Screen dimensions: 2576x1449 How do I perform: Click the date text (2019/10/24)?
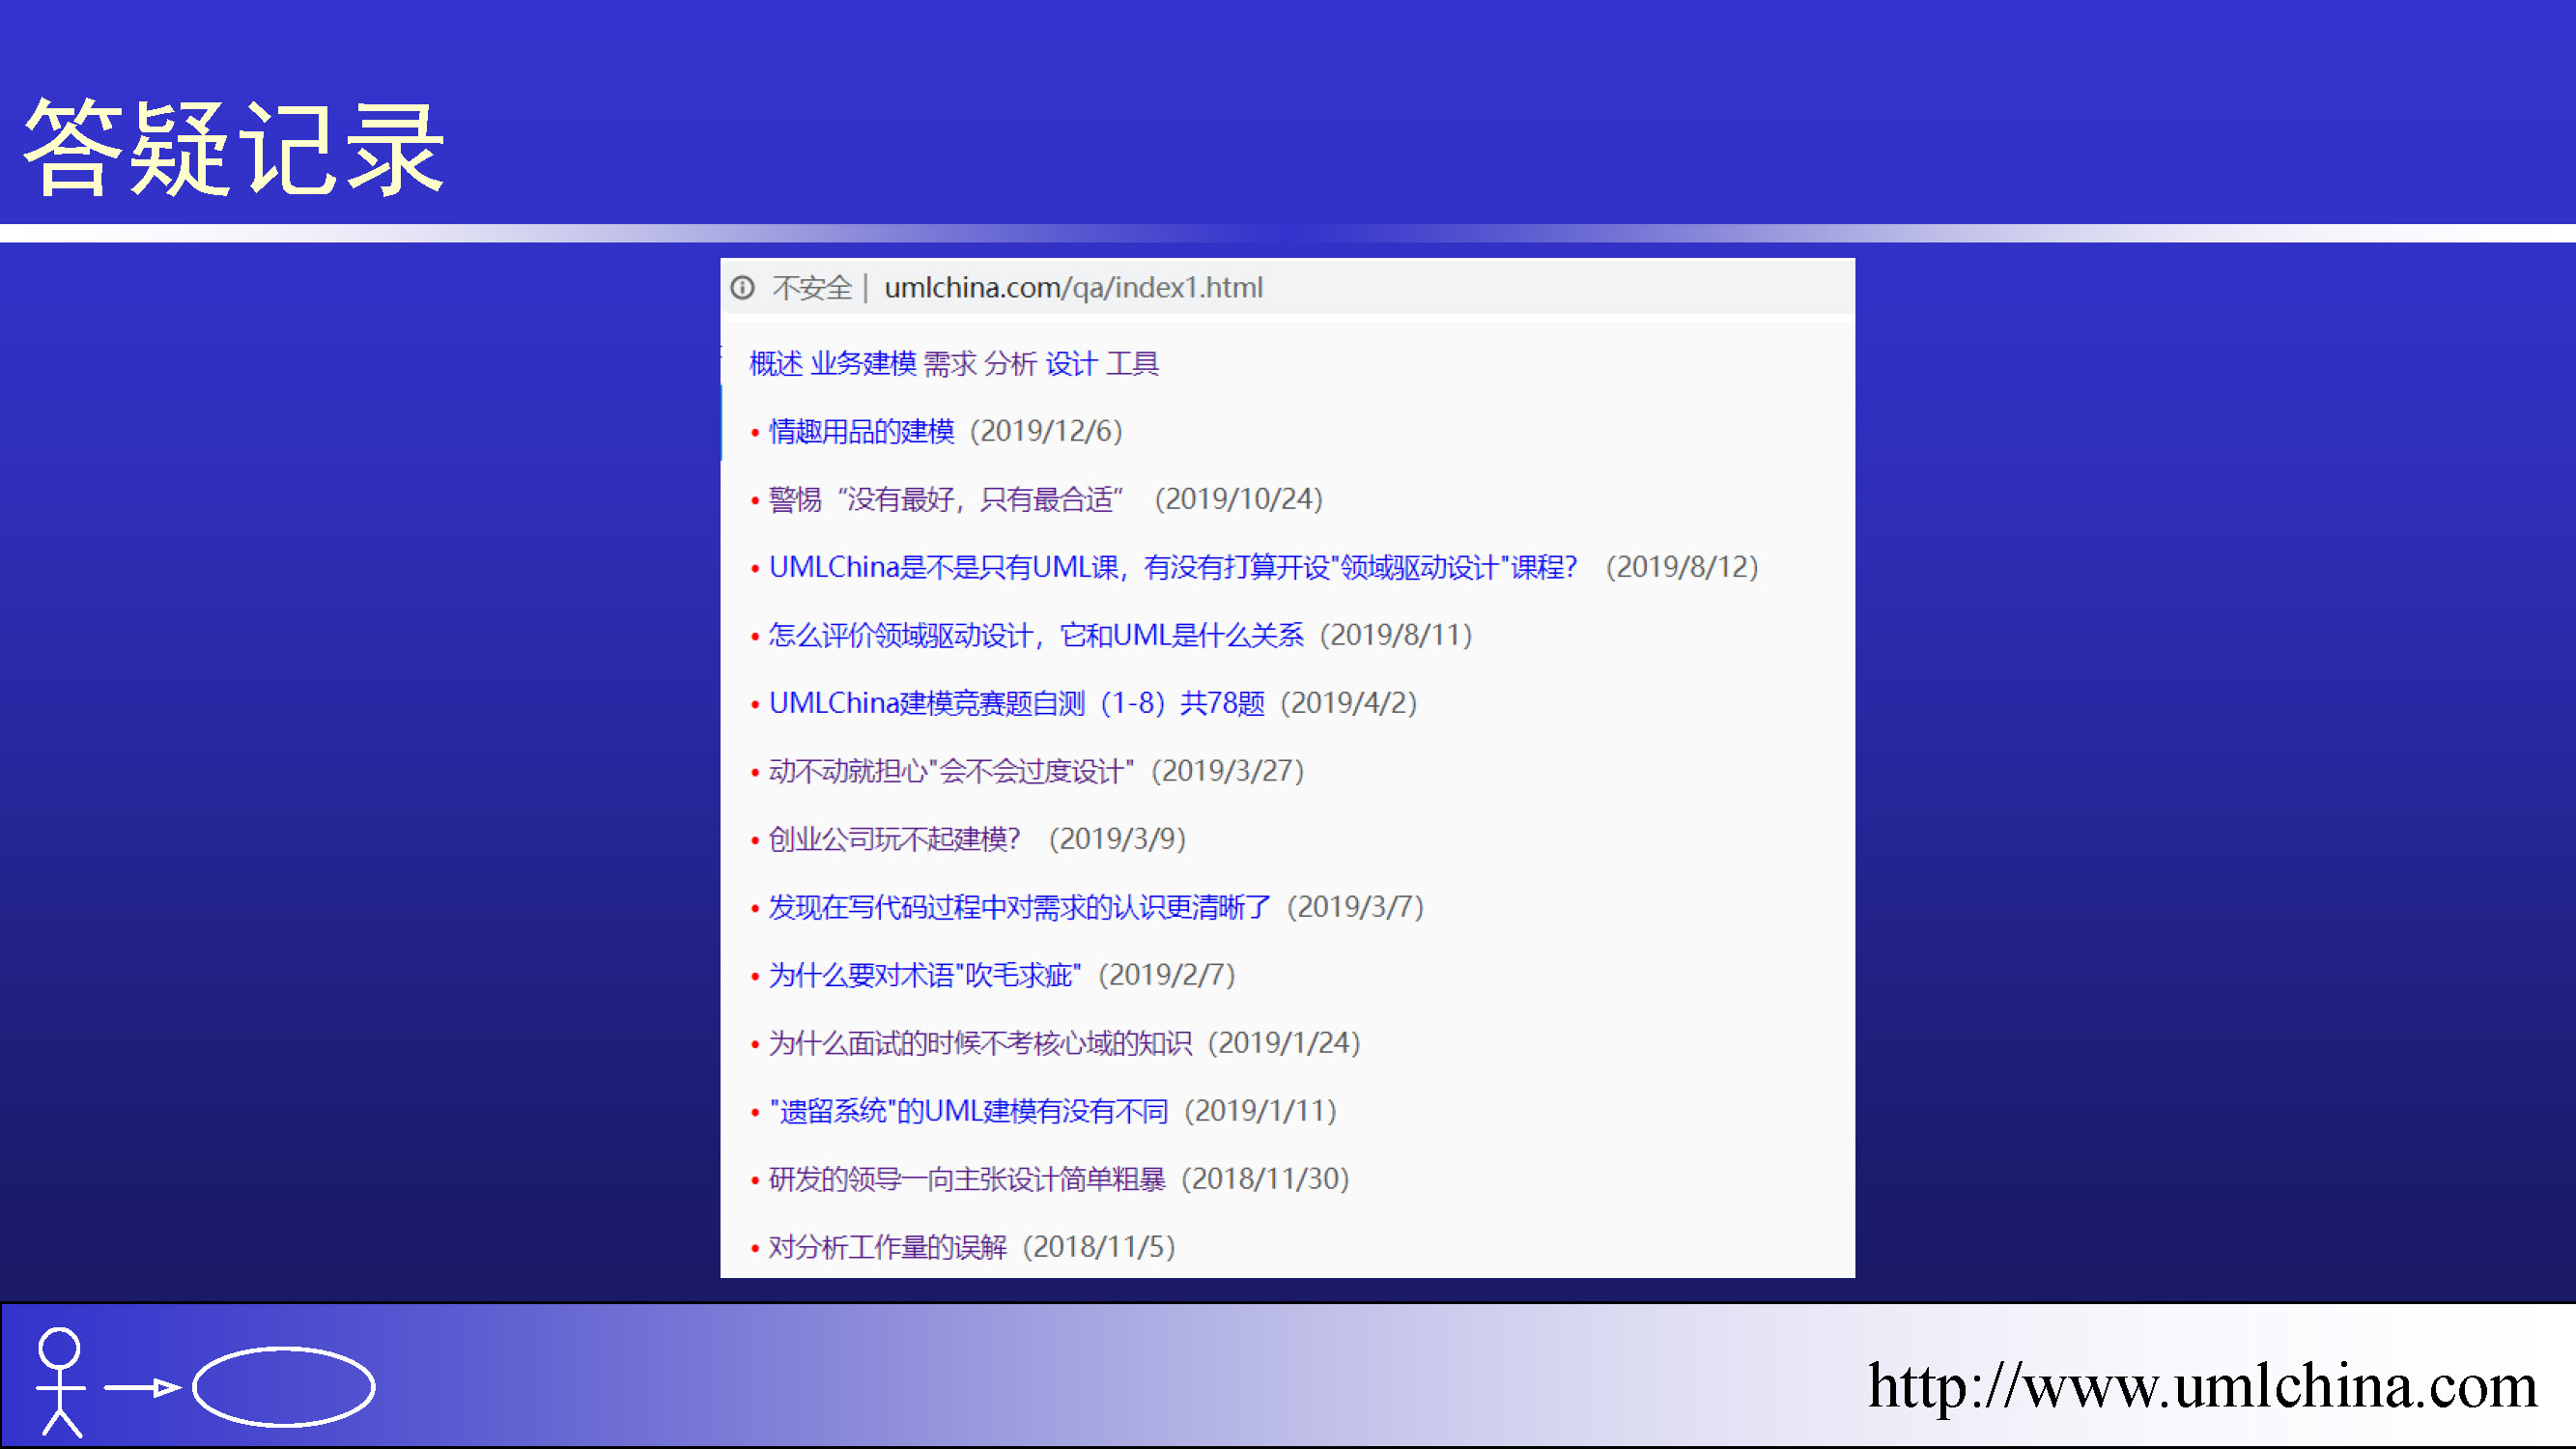tap(1239, 500)
